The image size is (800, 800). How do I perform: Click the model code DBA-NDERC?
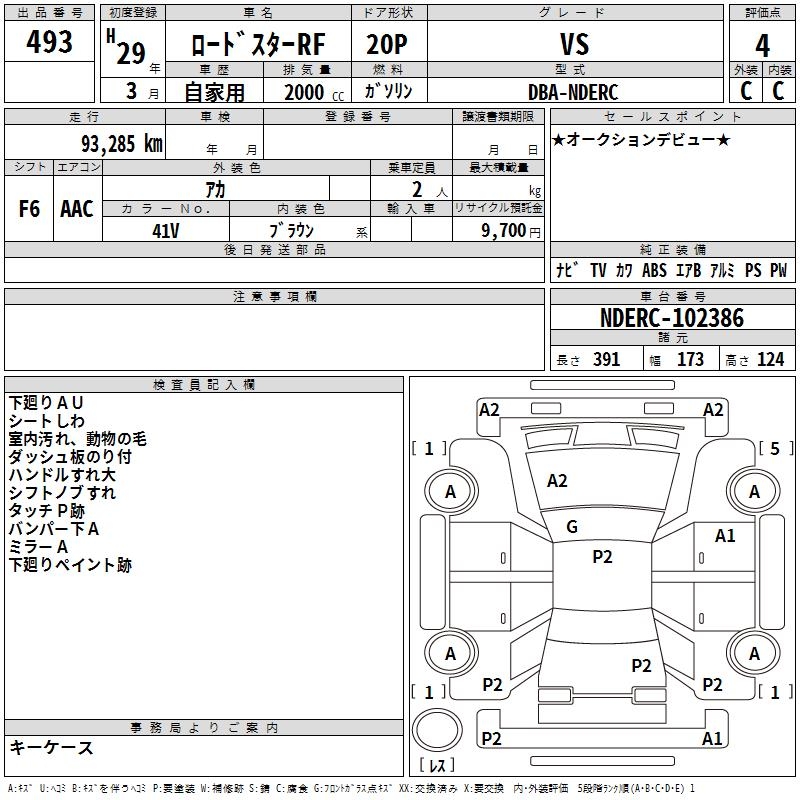pos(573,92)
